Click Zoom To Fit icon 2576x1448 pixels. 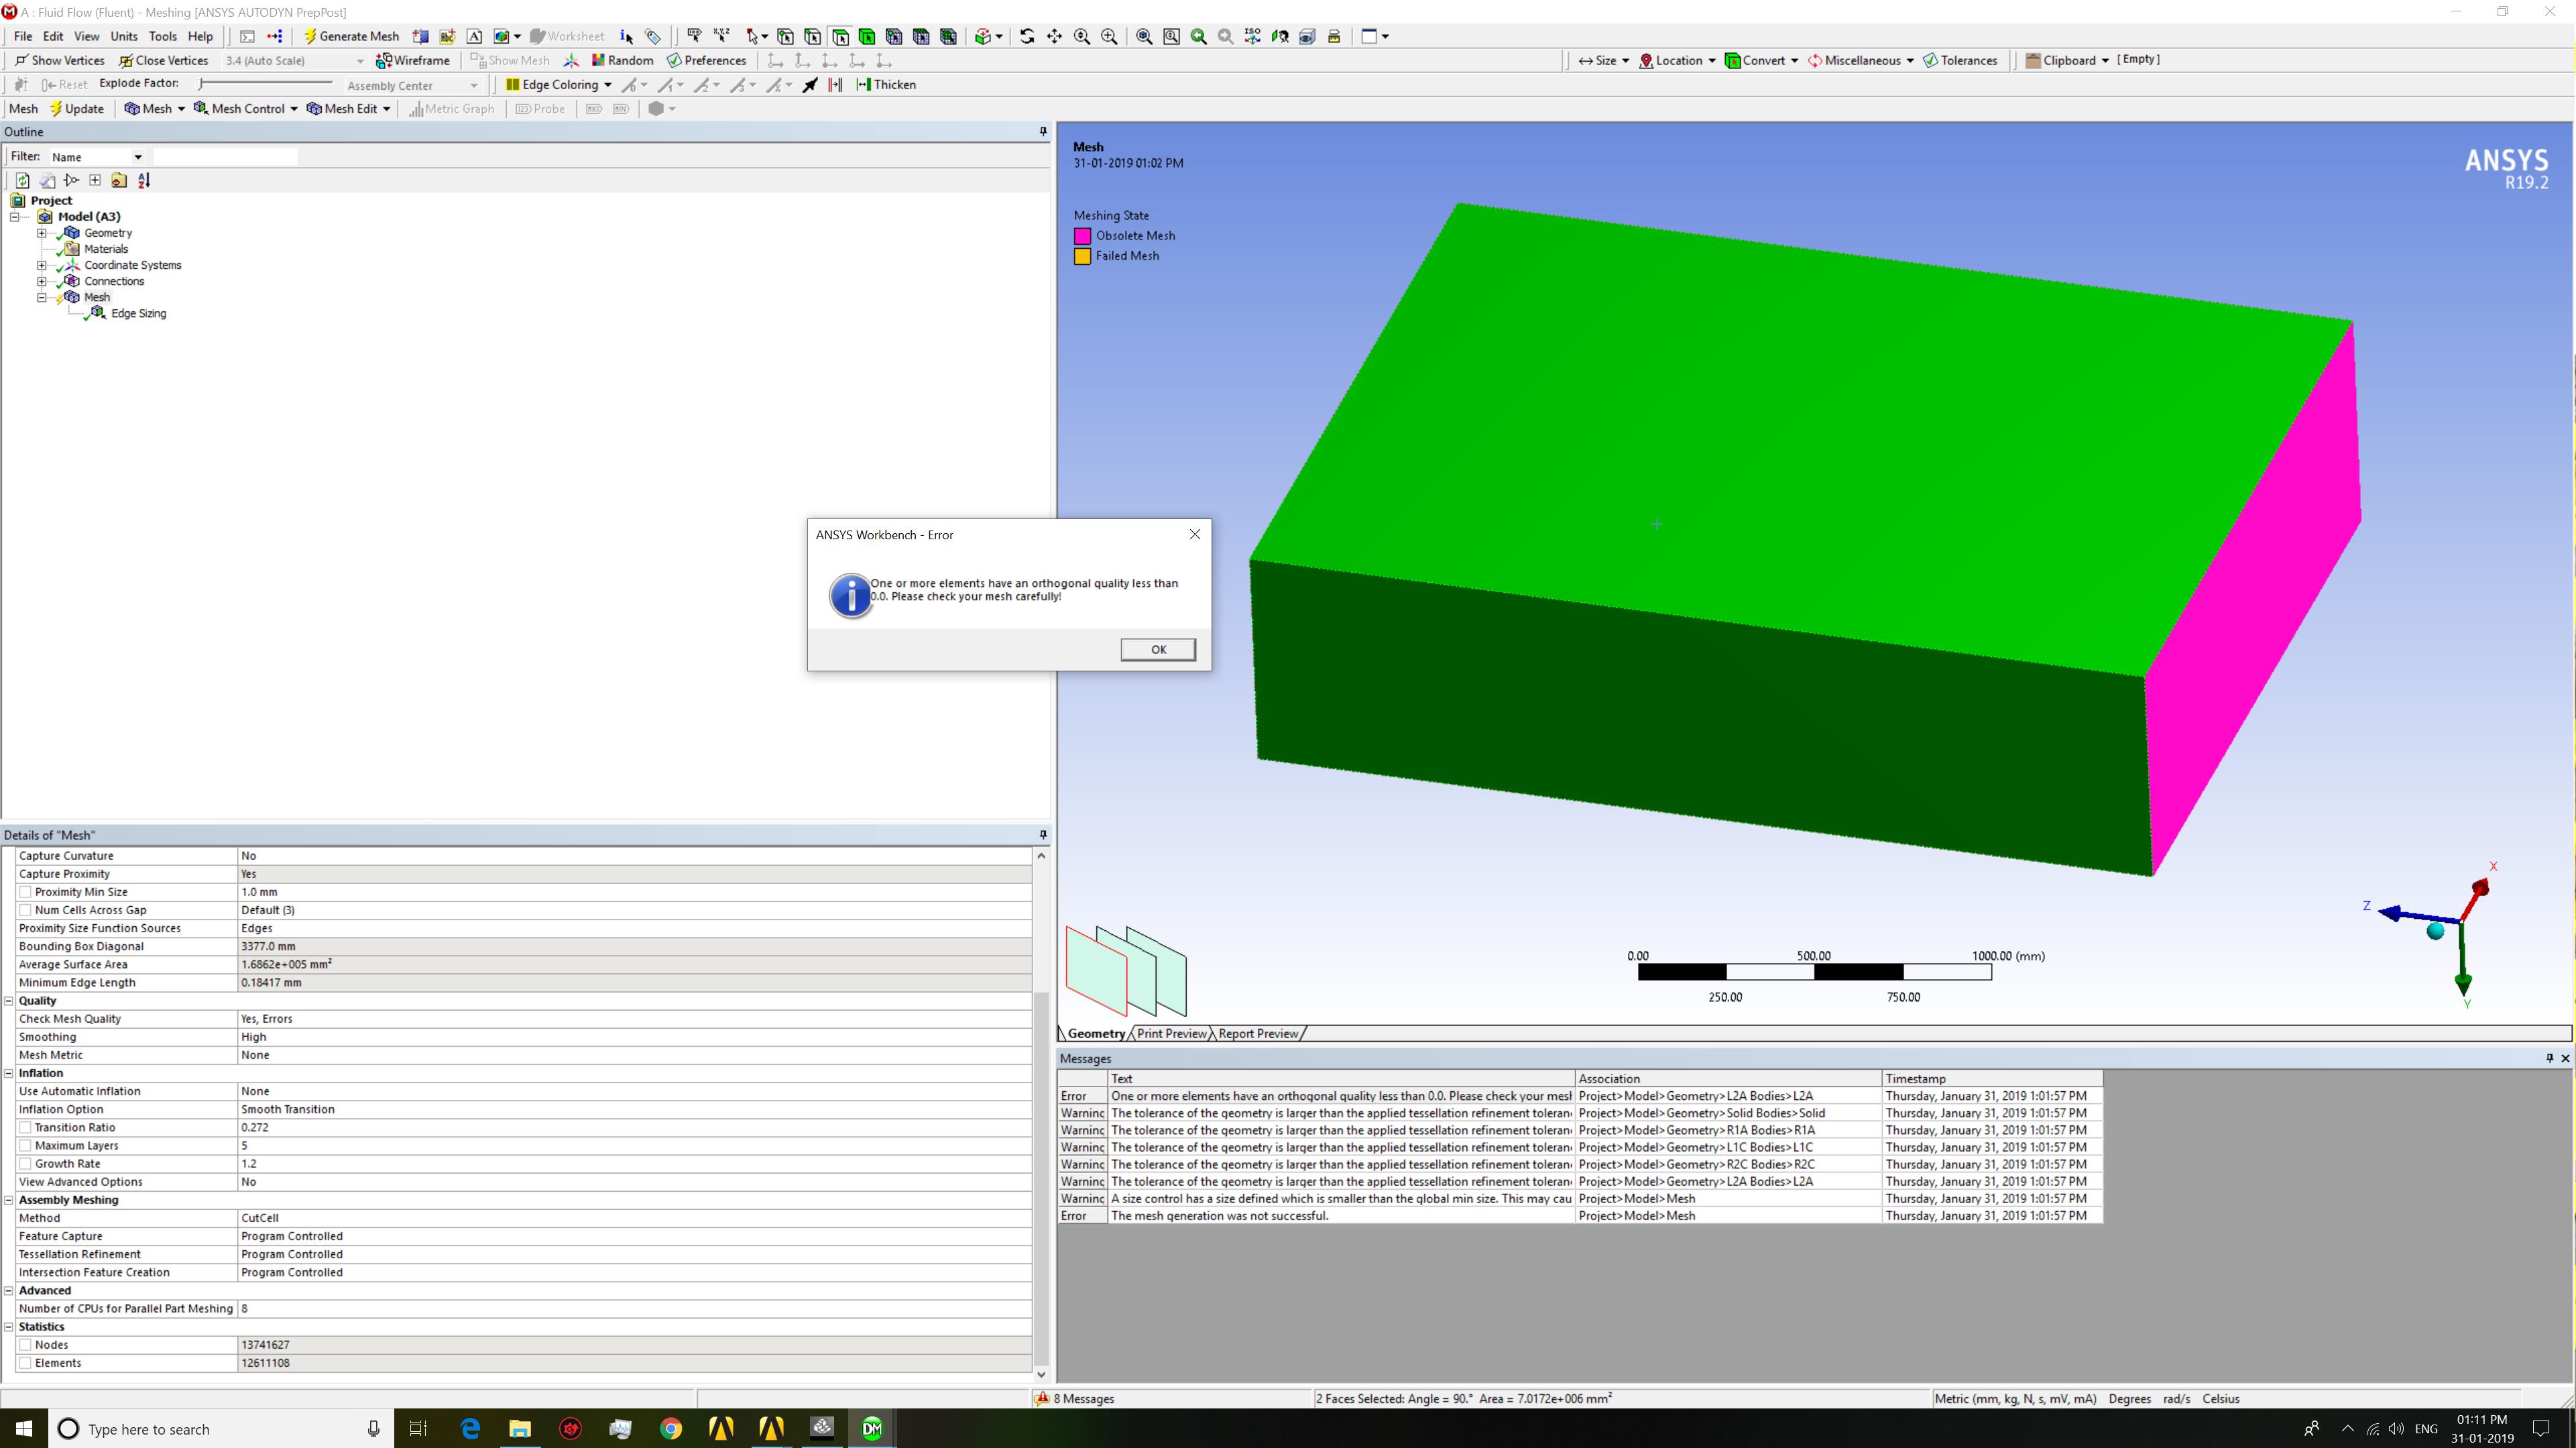coord(1144,36)
